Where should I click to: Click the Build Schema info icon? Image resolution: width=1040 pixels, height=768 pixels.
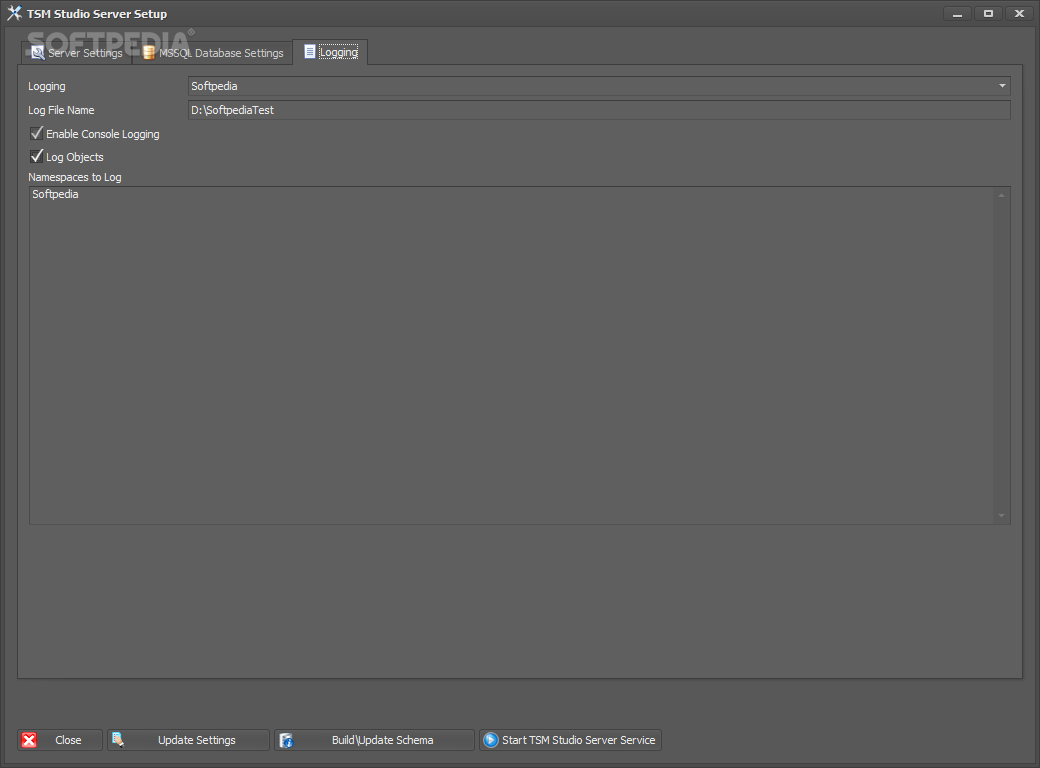pos(287,740)
